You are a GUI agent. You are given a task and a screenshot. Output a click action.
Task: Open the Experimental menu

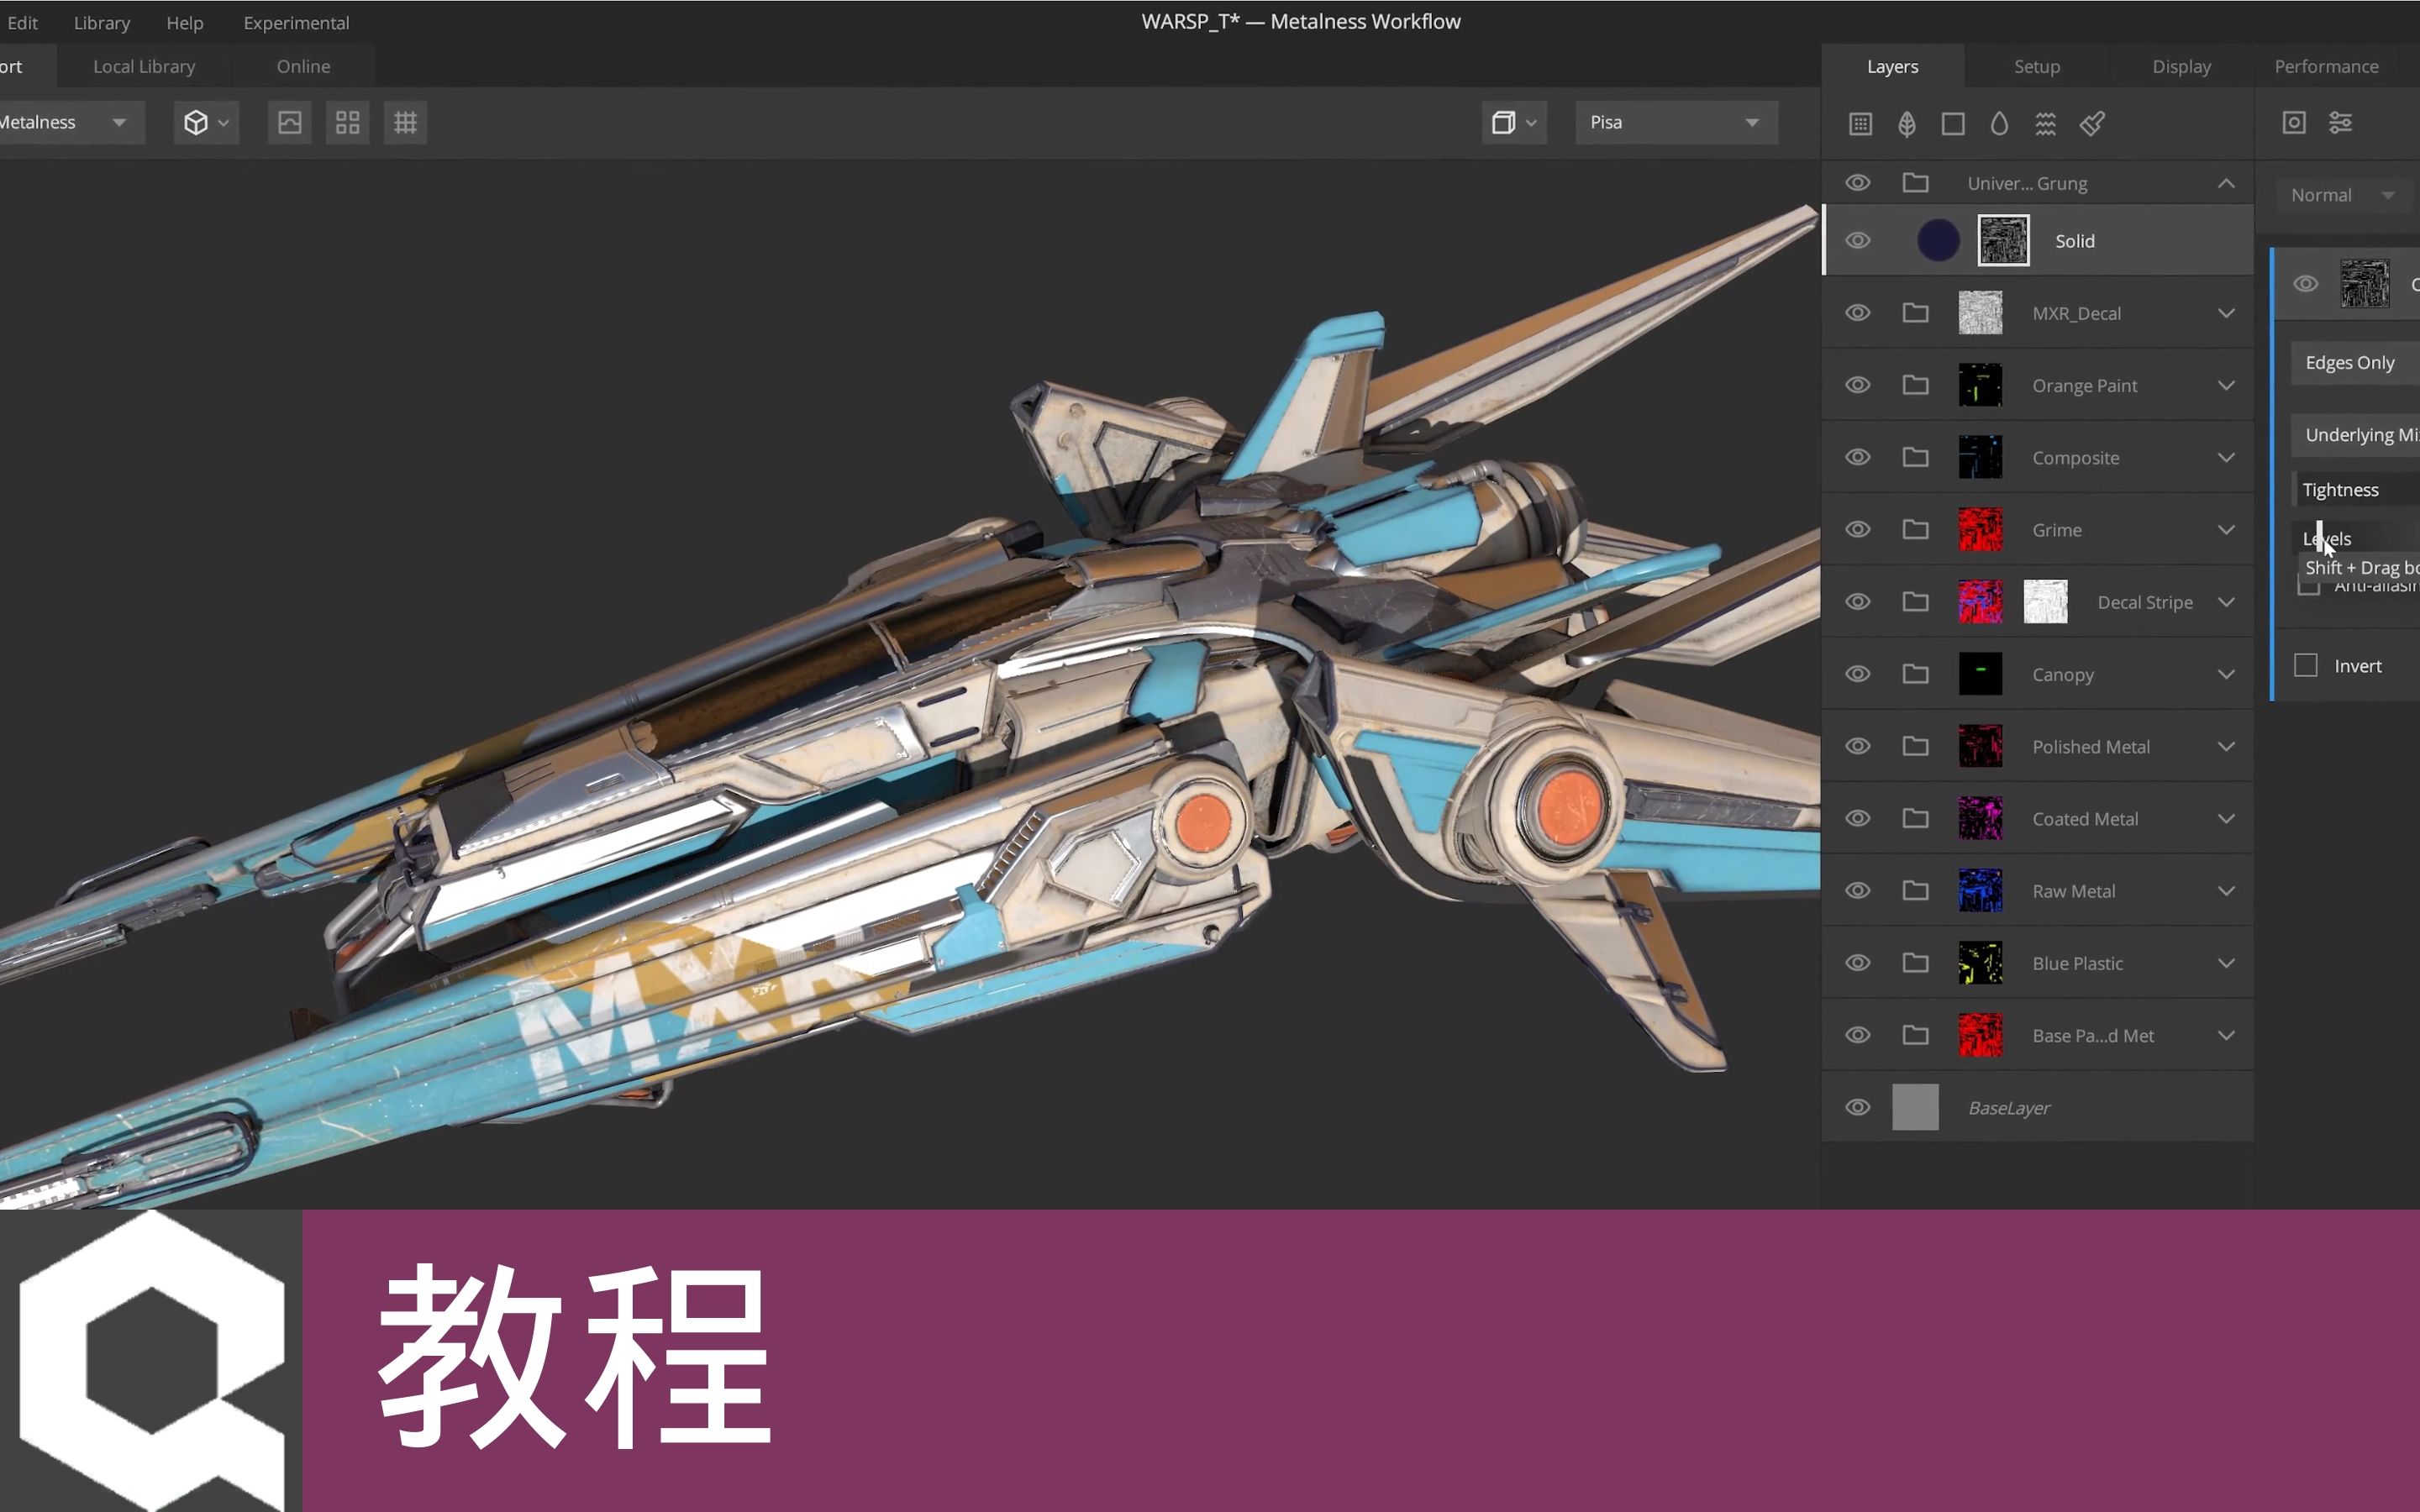click(296, 22)
